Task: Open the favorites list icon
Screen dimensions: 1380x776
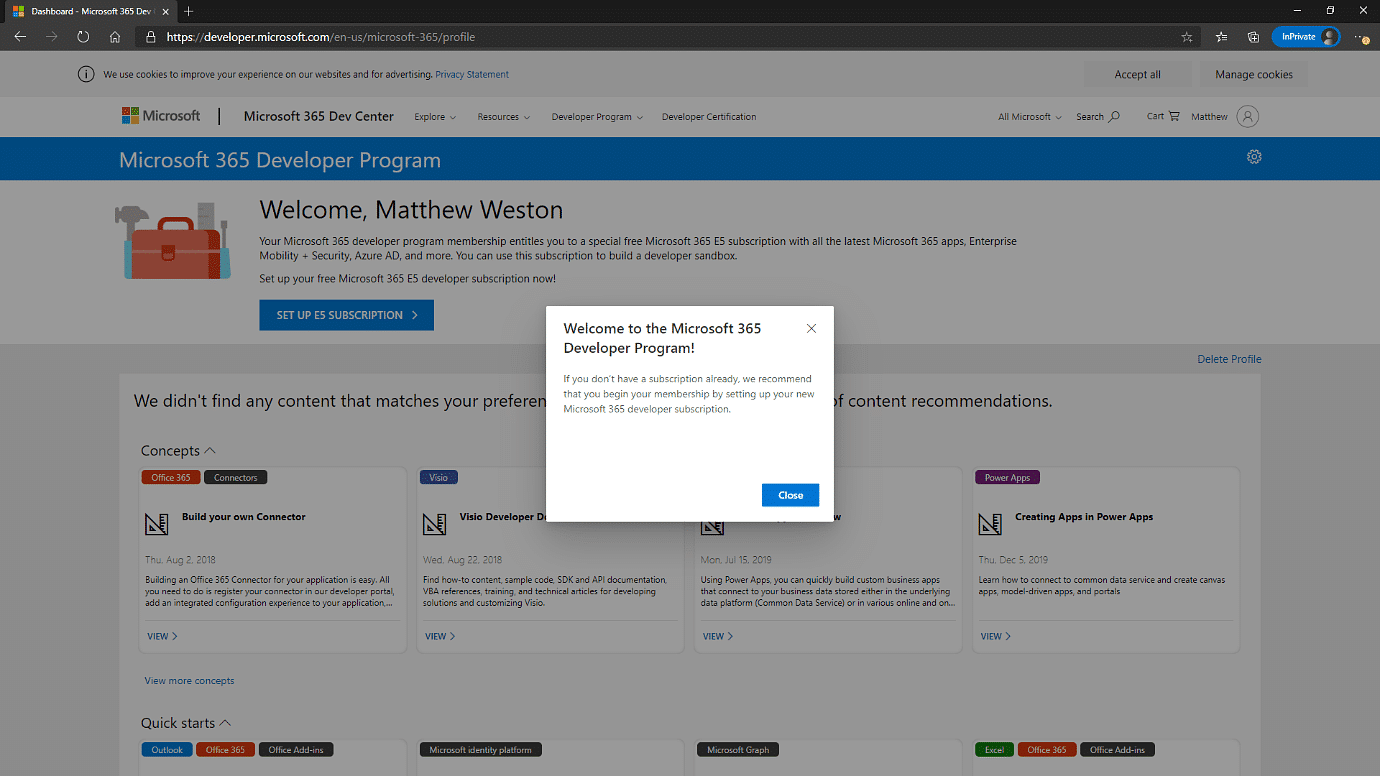Action: [1222, 37]
